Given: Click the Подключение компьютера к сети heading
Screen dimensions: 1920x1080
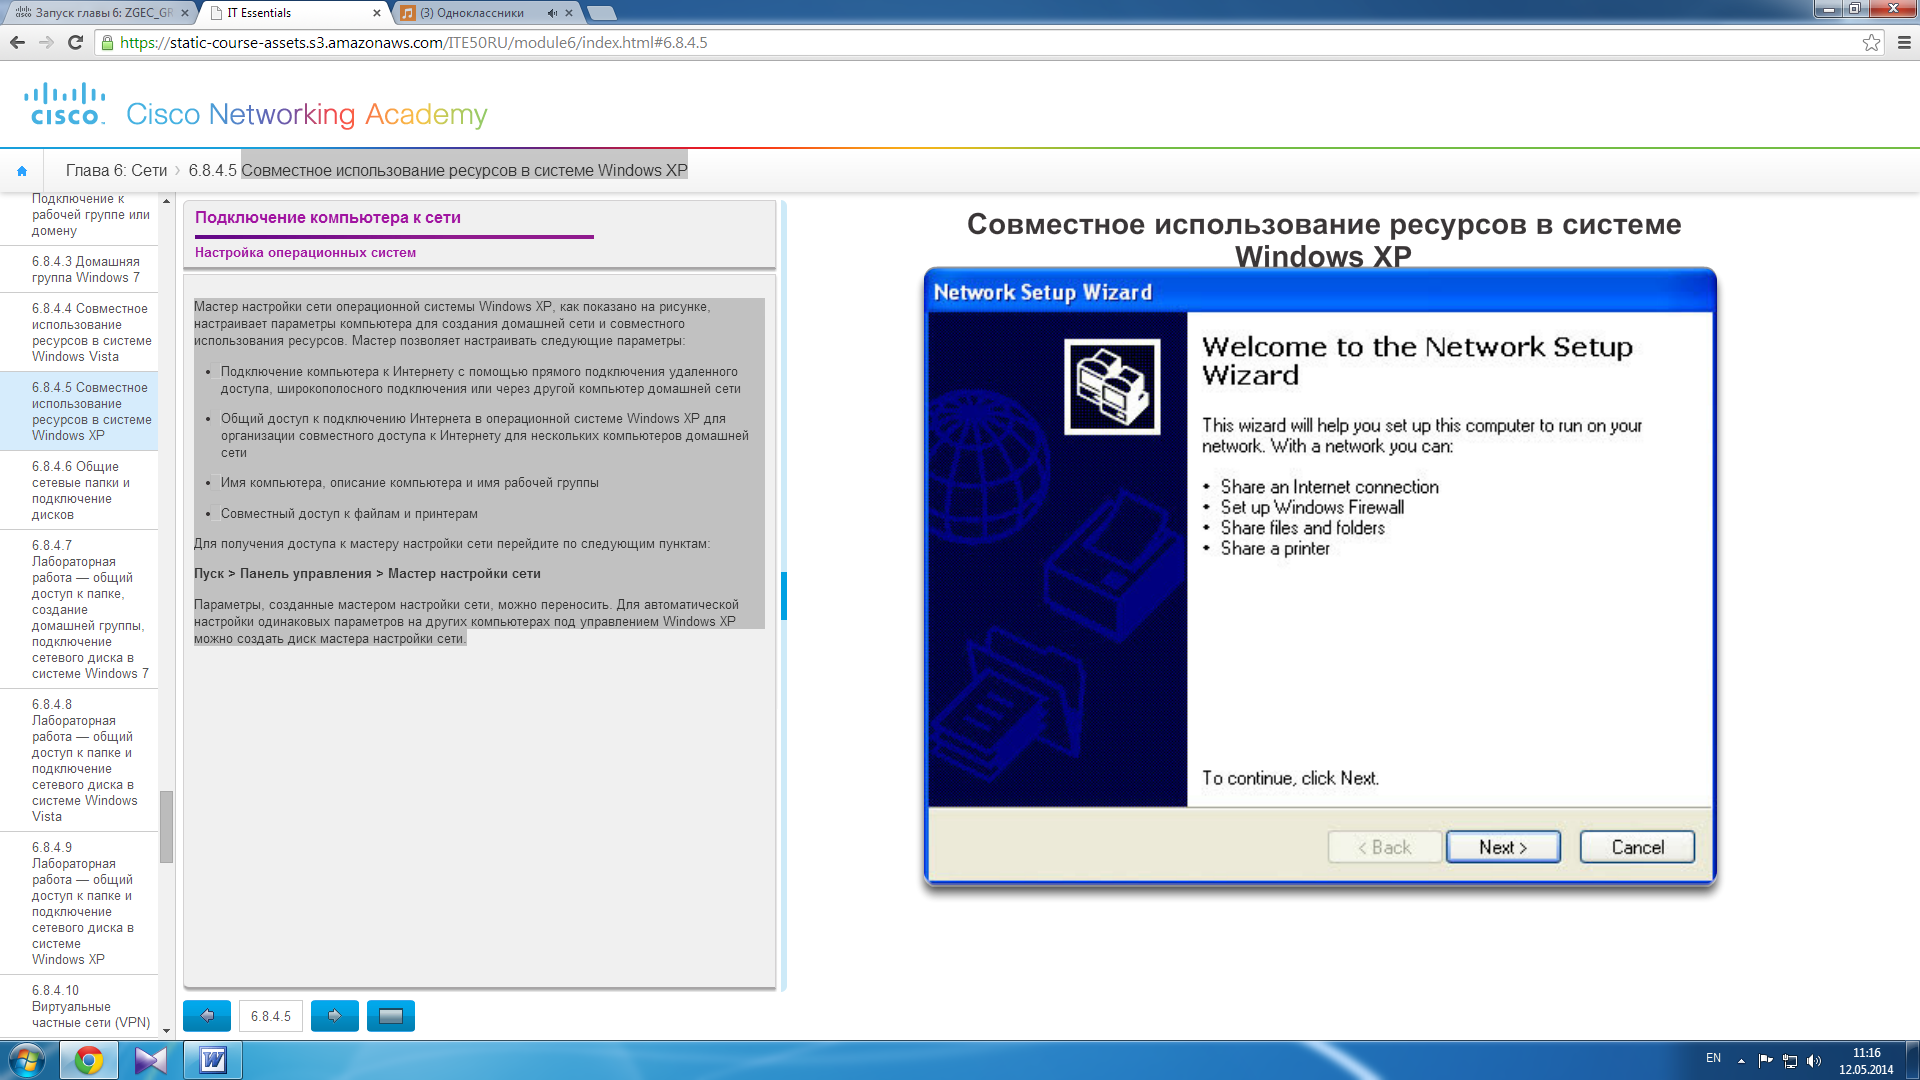Looking at the screenshot, I should coord(328,218).
